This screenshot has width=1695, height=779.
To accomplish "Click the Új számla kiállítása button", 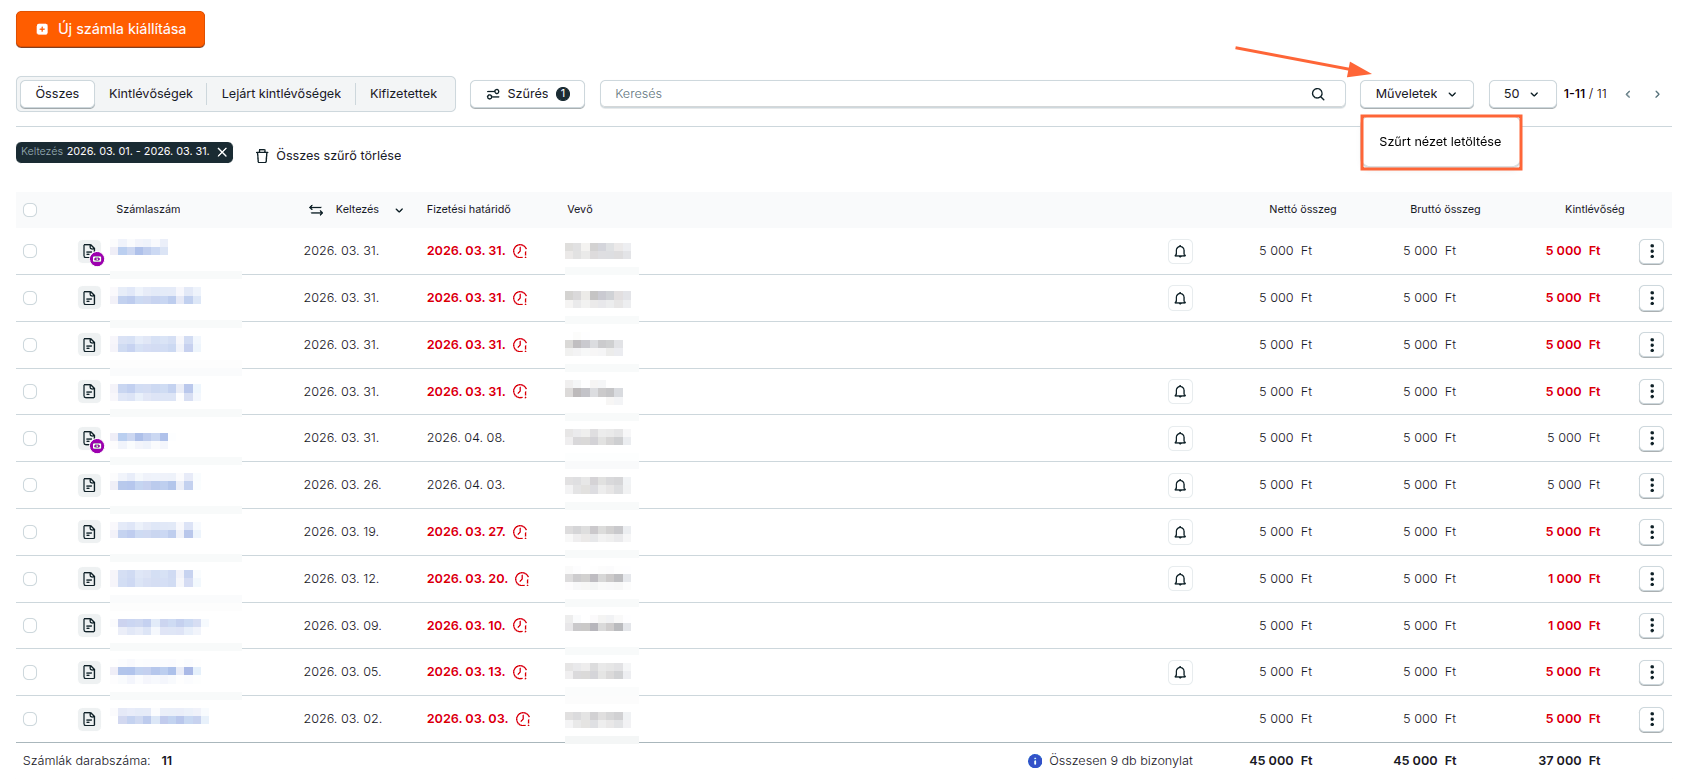I will (110, 29).
